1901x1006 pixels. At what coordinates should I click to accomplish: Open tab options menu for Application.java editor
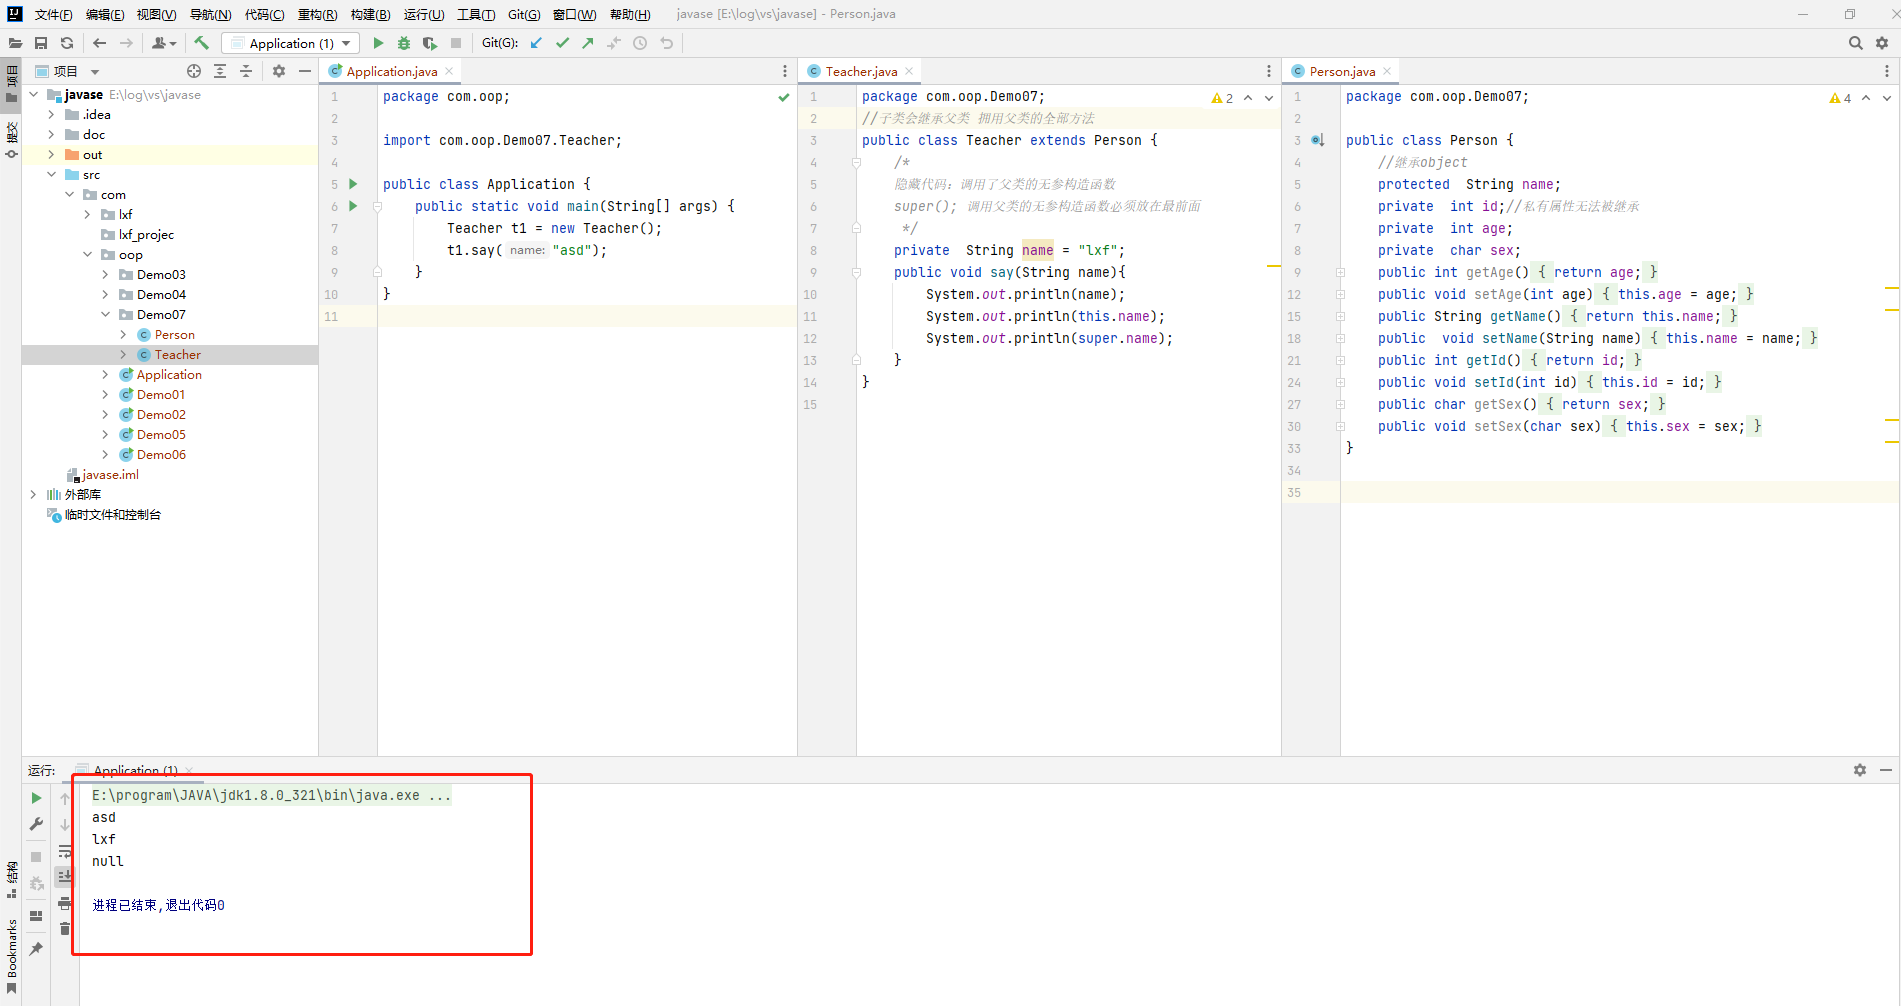point(785,71)
